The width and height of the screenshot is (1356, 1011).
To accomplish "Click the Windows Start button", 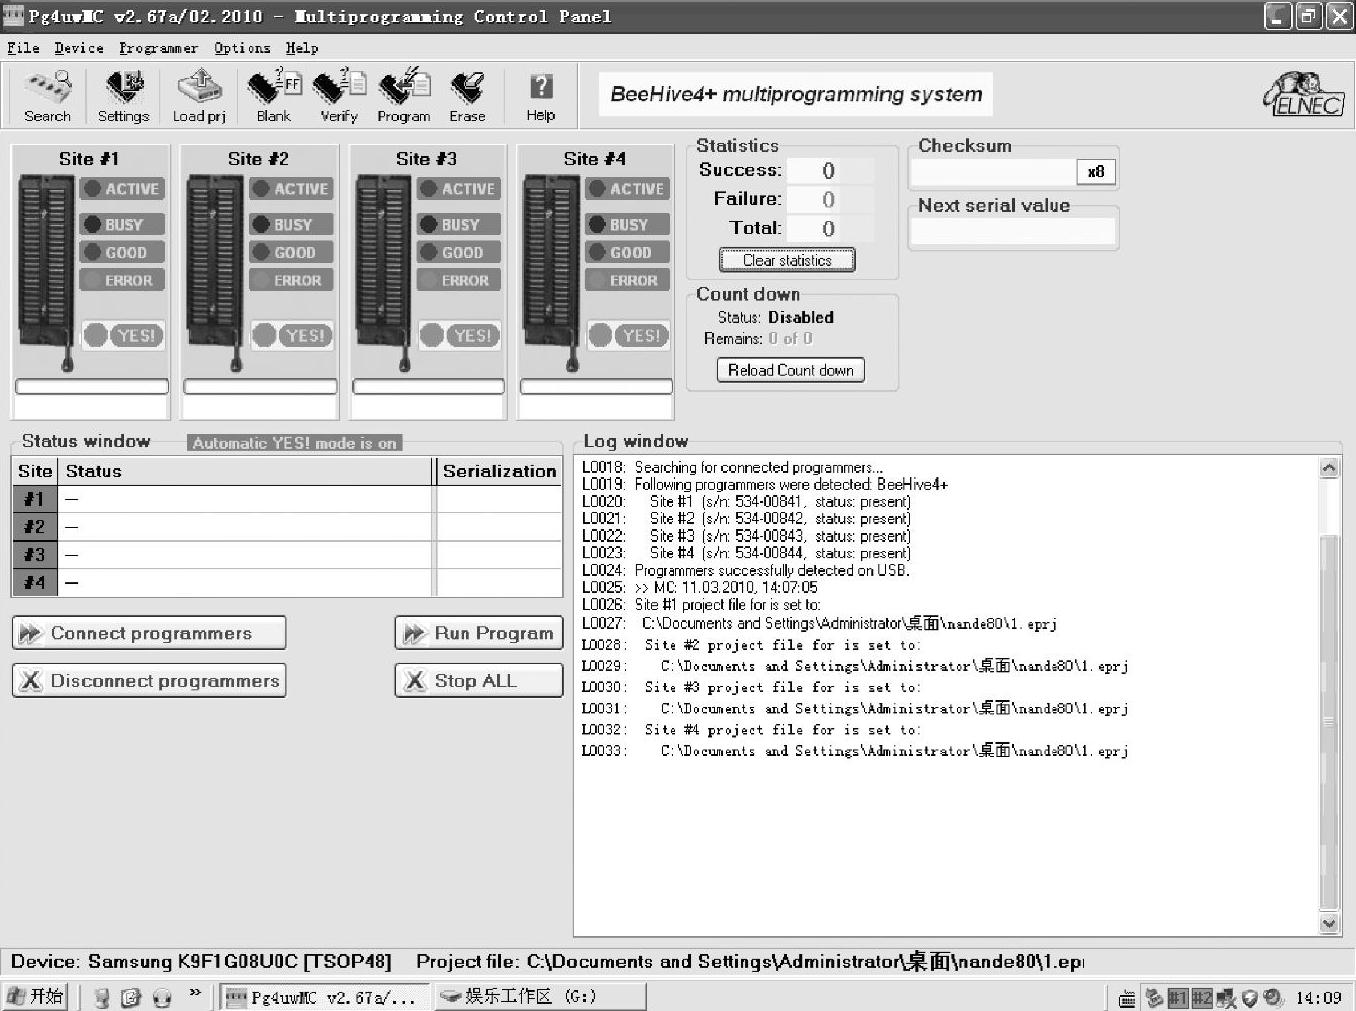I will tap(36, 996).
